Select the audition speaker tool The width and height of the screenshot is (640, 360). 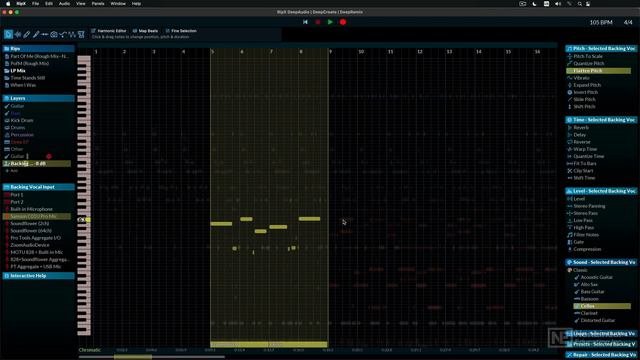point(18,35)
